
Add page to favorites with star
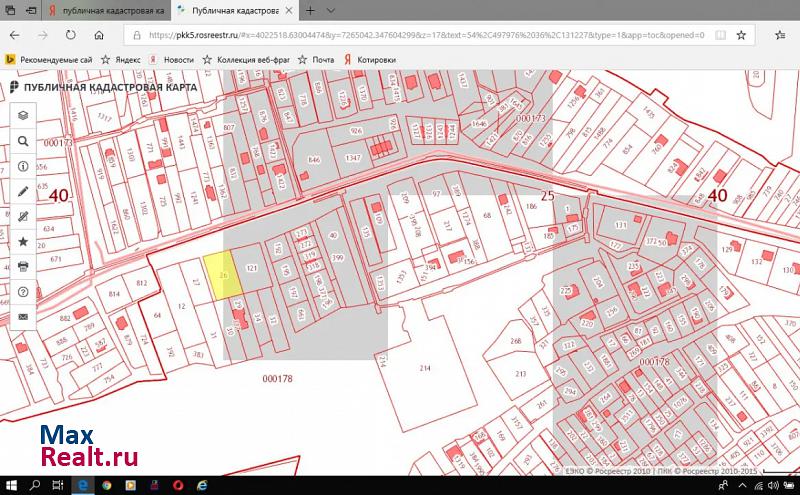(741, 34)
